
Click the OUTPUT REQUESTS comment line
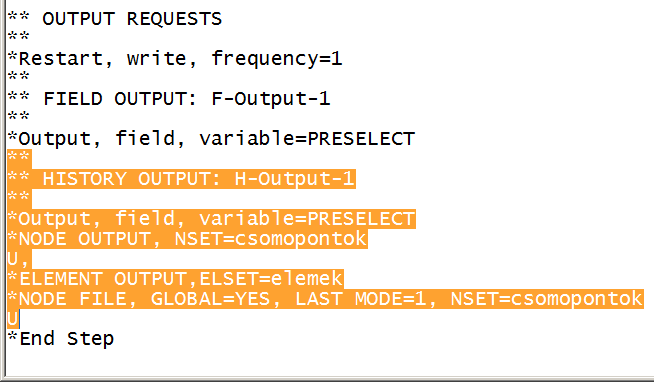point(115,19)
